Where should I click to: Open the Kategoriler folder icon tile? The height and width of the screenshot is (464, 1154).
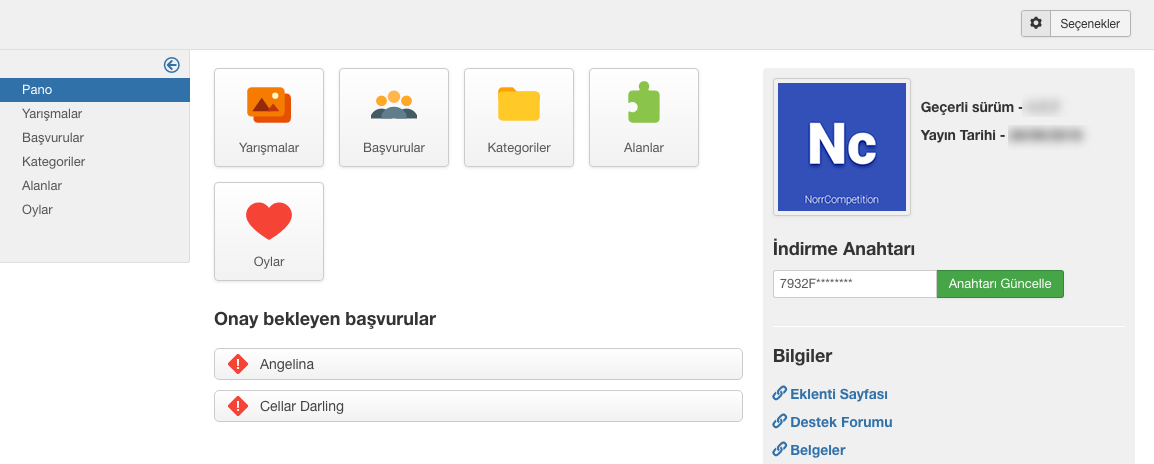click(519, 117)
